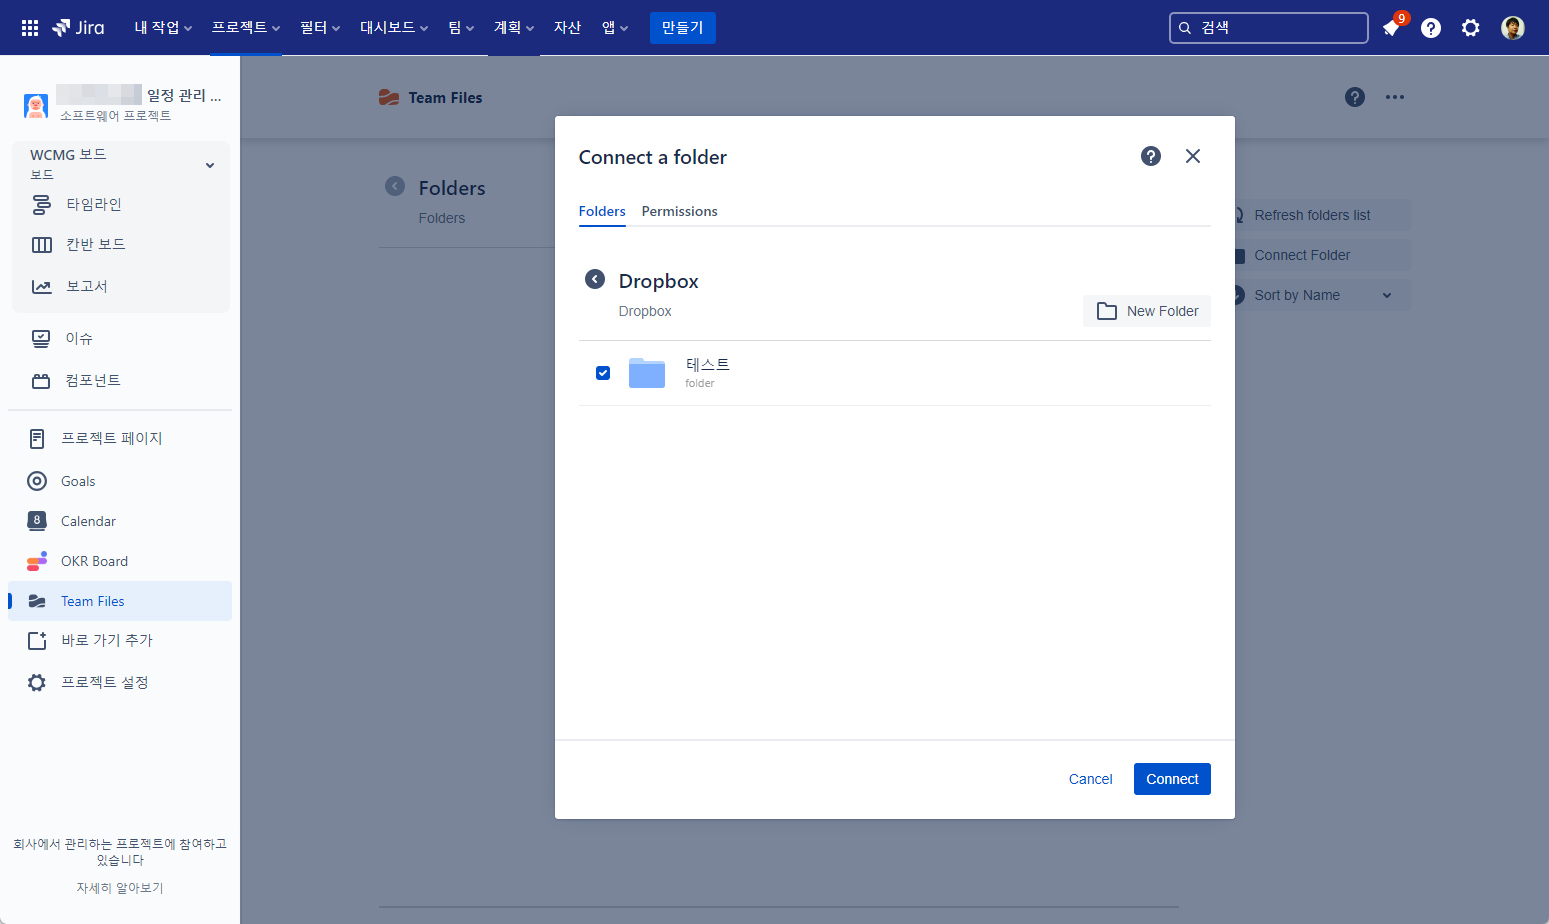
Task: Click 바로 가기 추가 in sidebar
Action: 120,640
